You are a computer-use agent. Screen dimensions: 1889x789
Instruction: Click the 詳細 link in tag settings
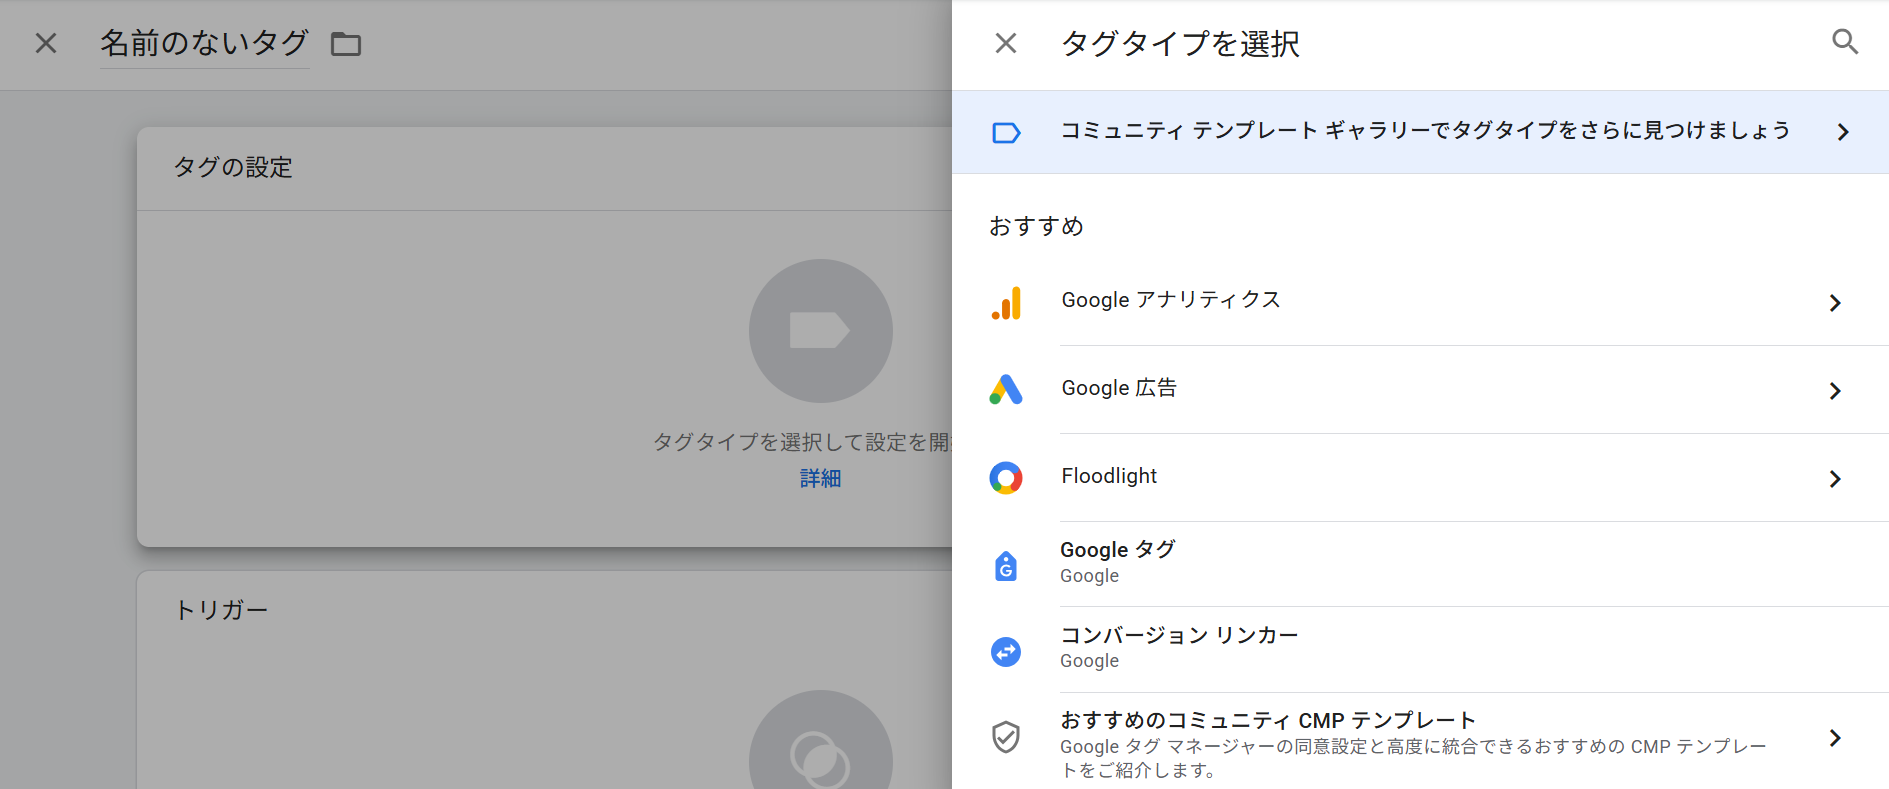820,479
